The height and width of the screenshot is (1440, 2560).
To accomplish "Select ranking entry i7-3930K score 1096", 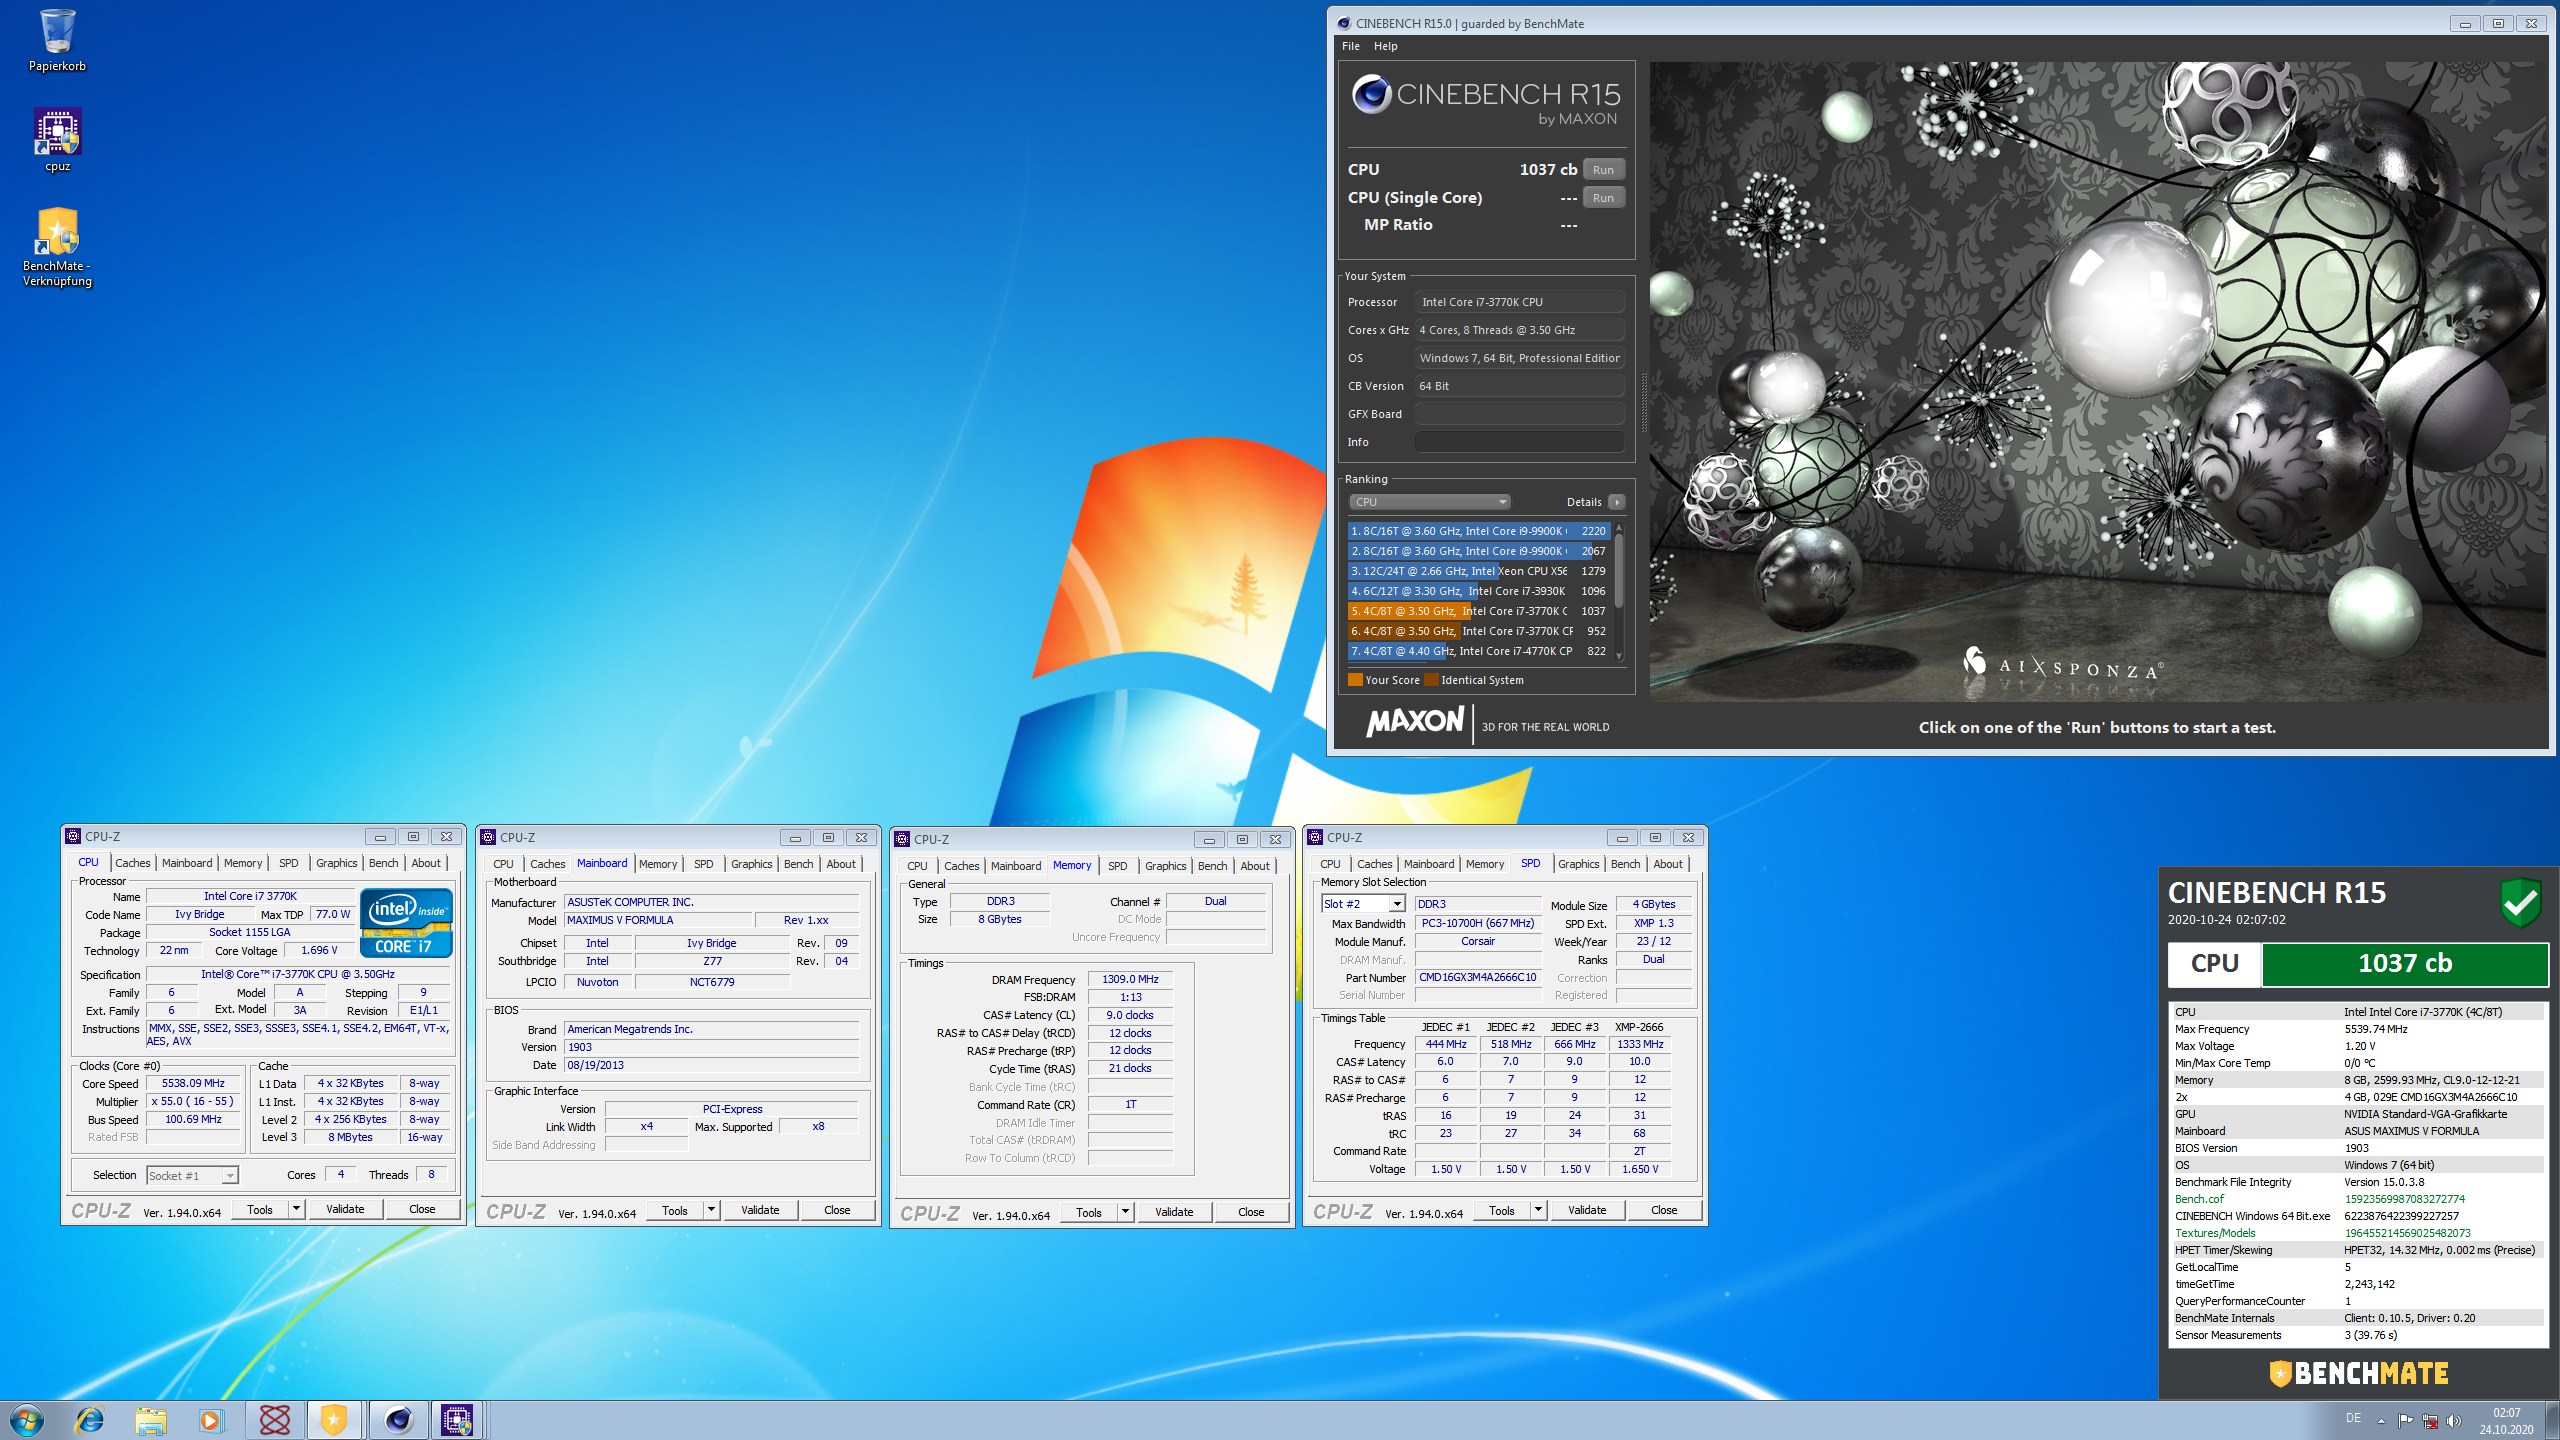I will pyautogui.click(x=1478, y=591).
